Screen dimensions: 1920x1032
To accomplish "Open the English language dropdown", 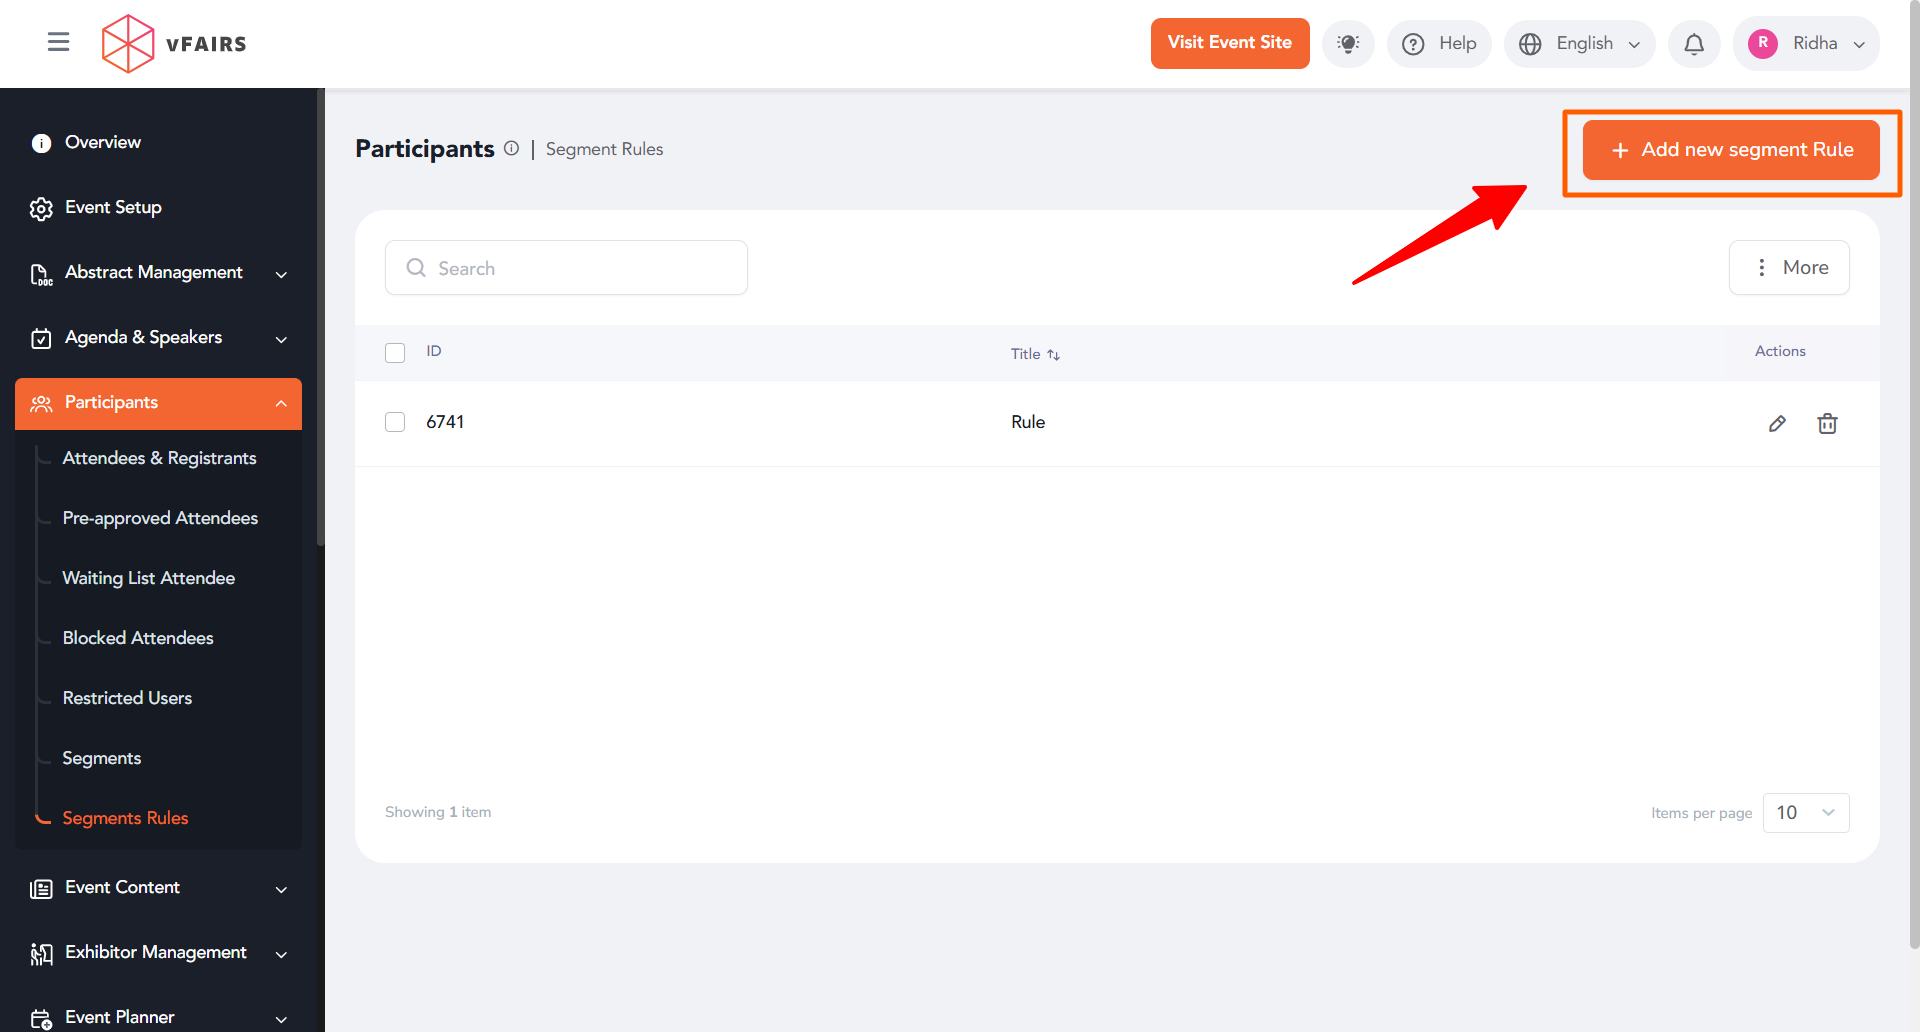I will point(1579,44).
